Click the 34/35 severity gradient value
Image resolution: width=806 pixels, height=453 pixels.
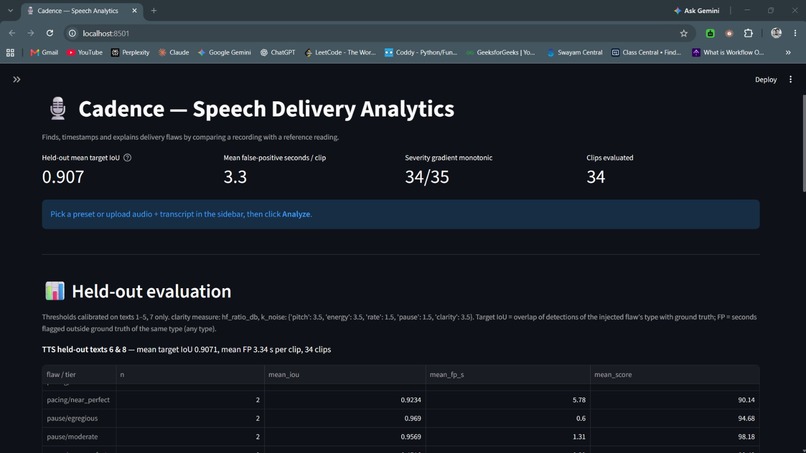pyautogui.click(x=427, y=177)
